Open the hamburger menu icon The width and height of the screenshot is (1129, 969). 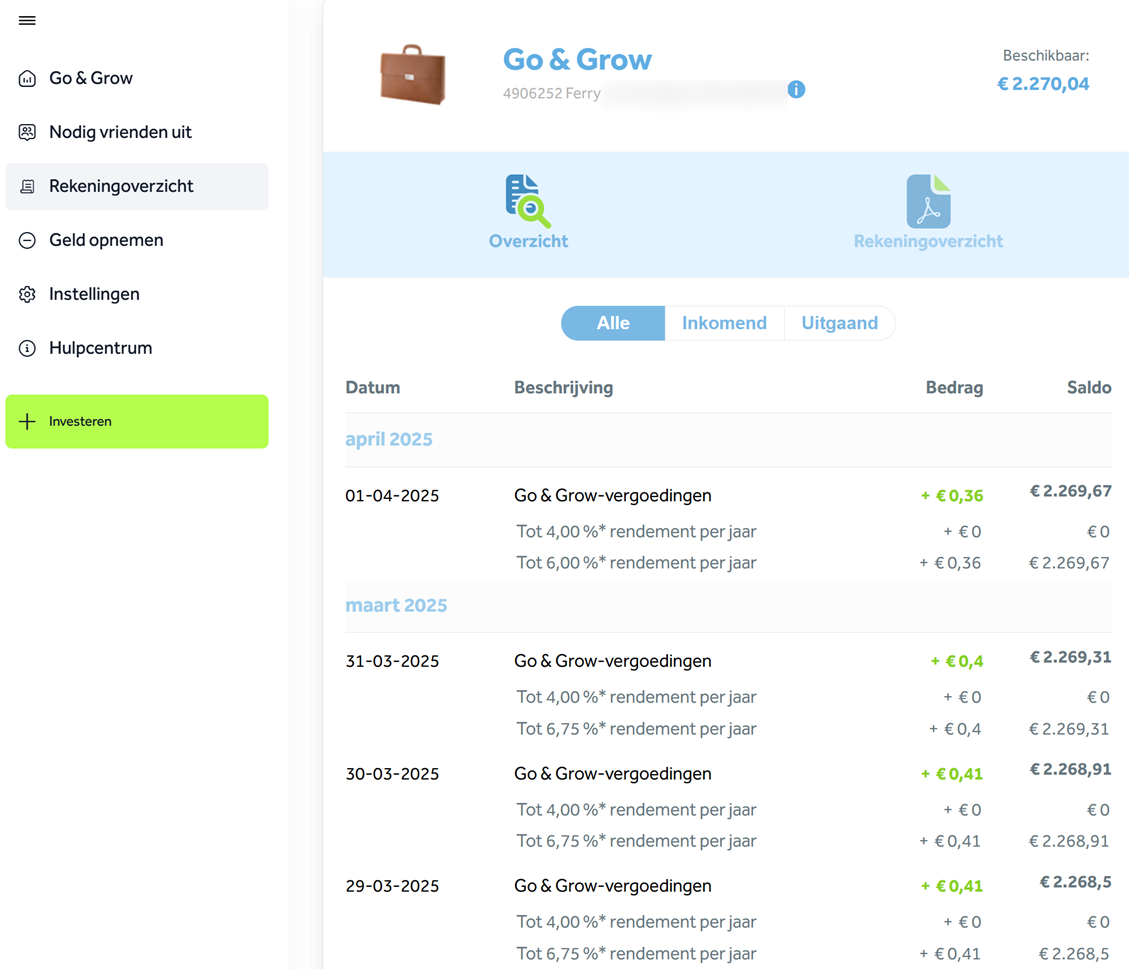[x=27, y=21]
